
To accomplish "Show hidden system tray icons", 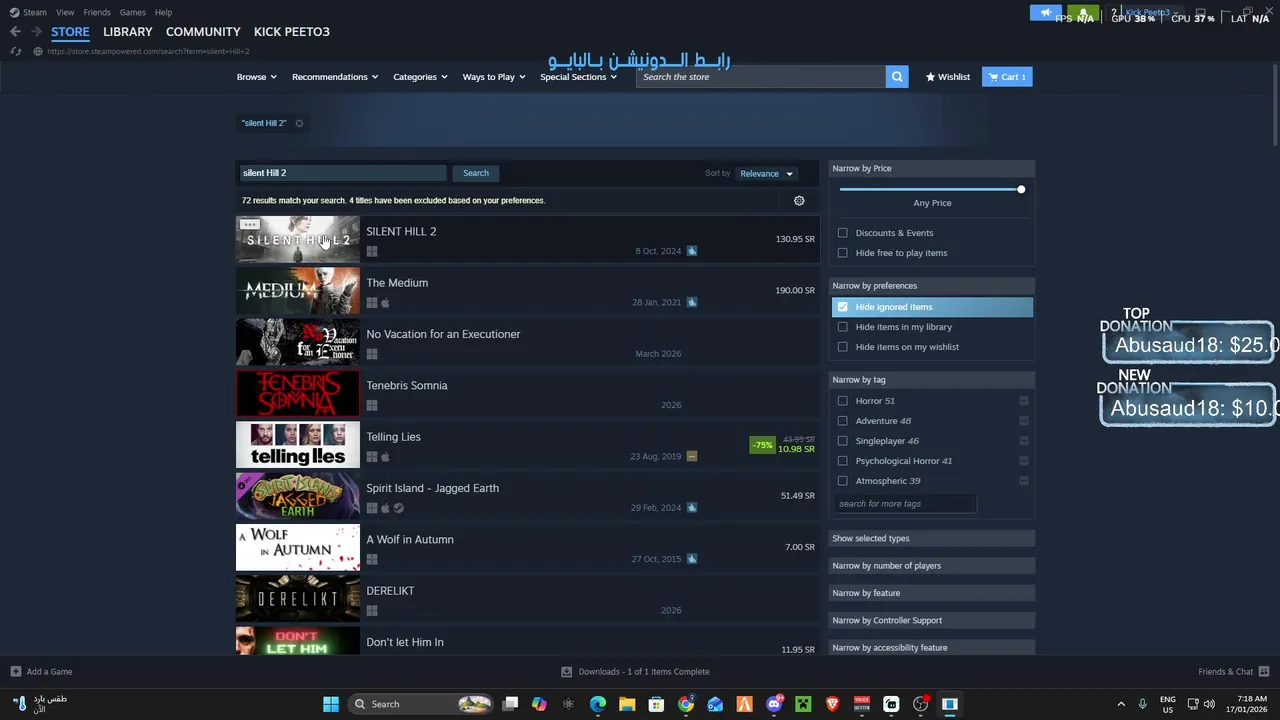I will pyautogui.click(x=1121, y=704).
